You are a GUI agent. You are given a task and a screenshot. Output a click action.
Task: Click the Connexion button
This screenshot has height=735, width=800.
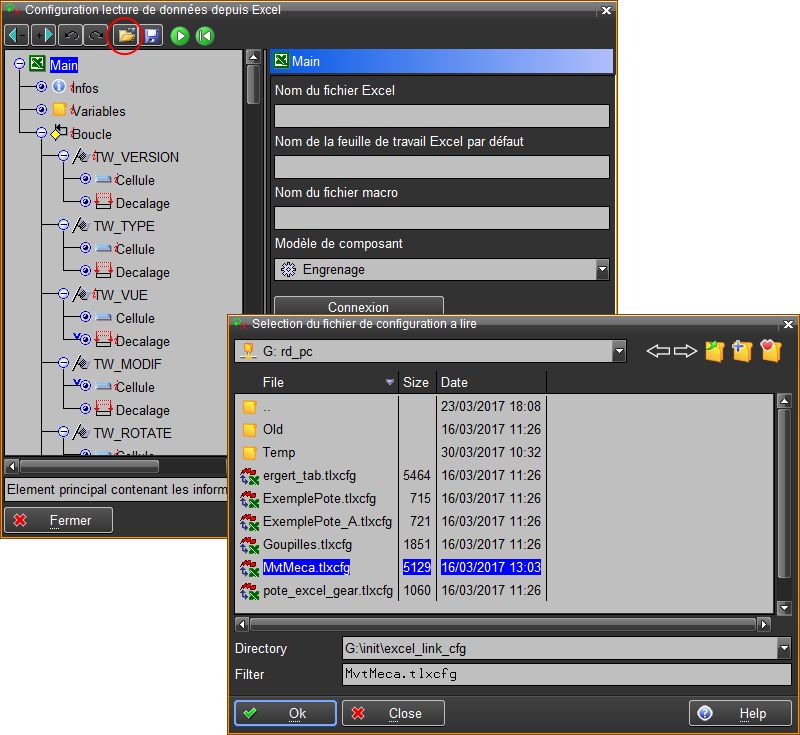click(358, 307)
